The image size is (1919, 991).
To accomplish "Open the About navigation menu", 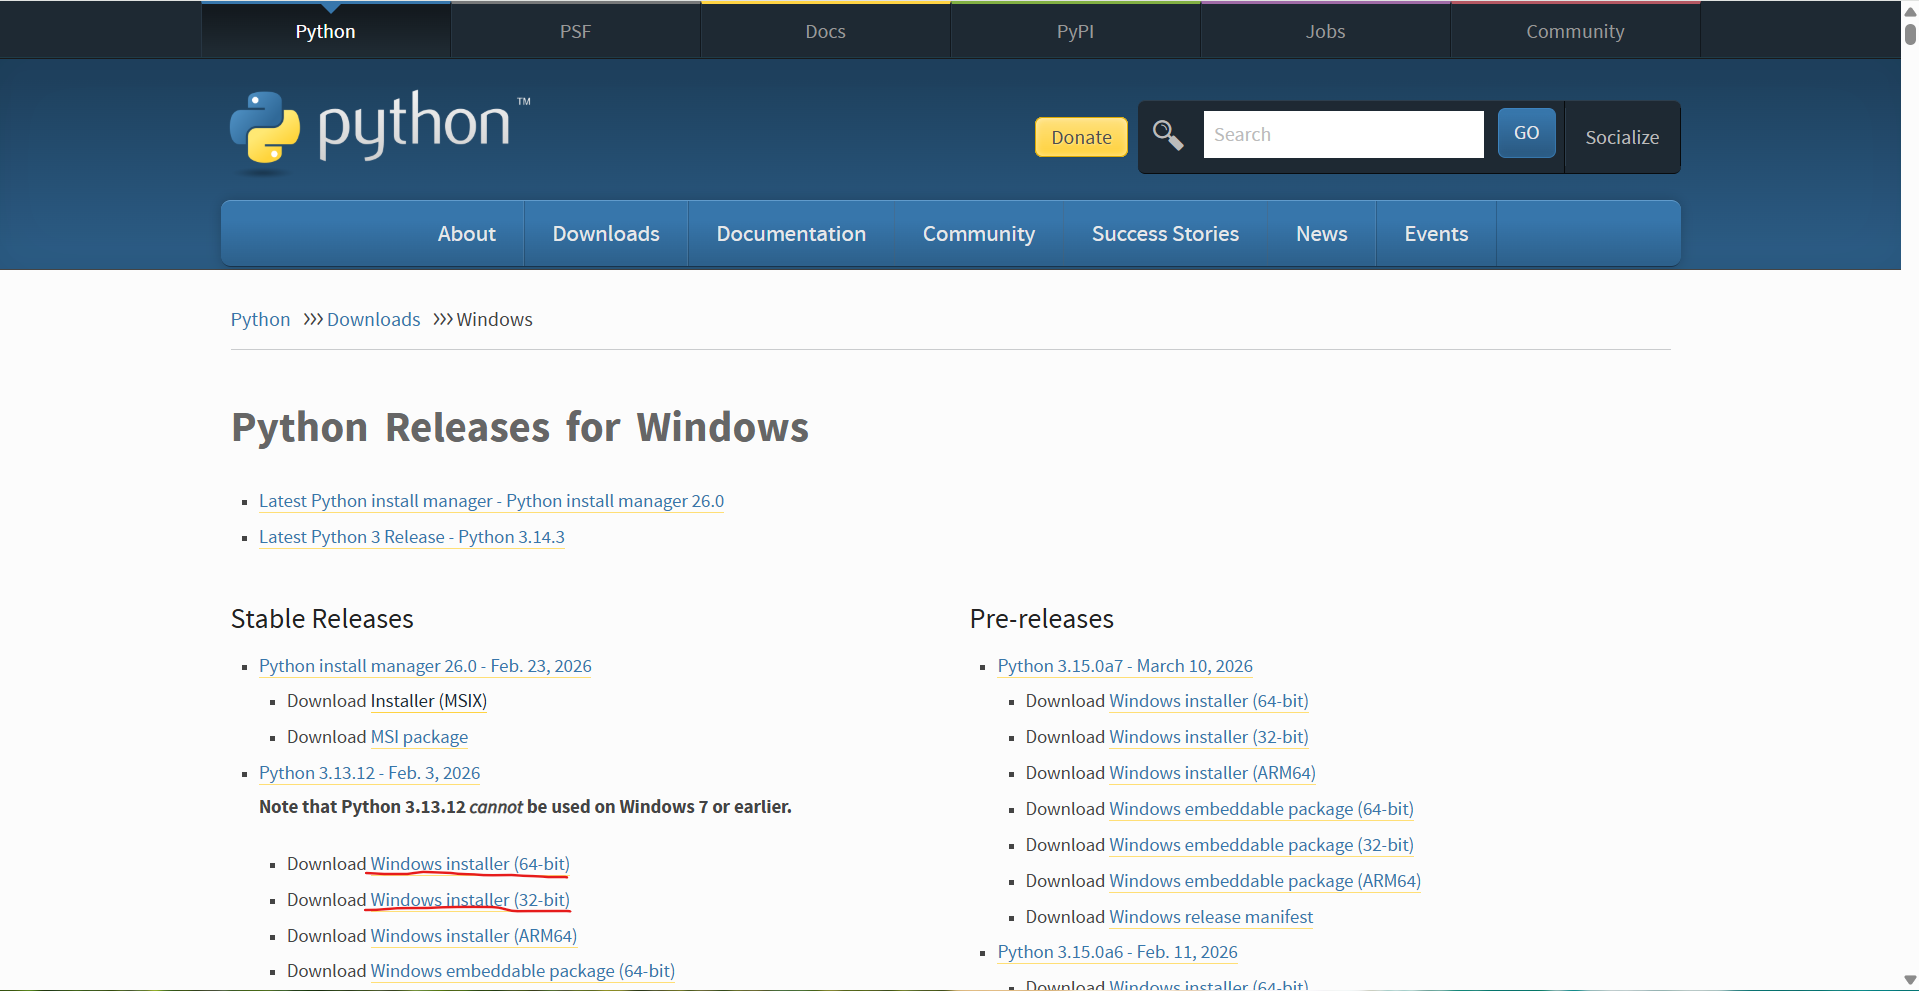I will (x=467, y=233).
